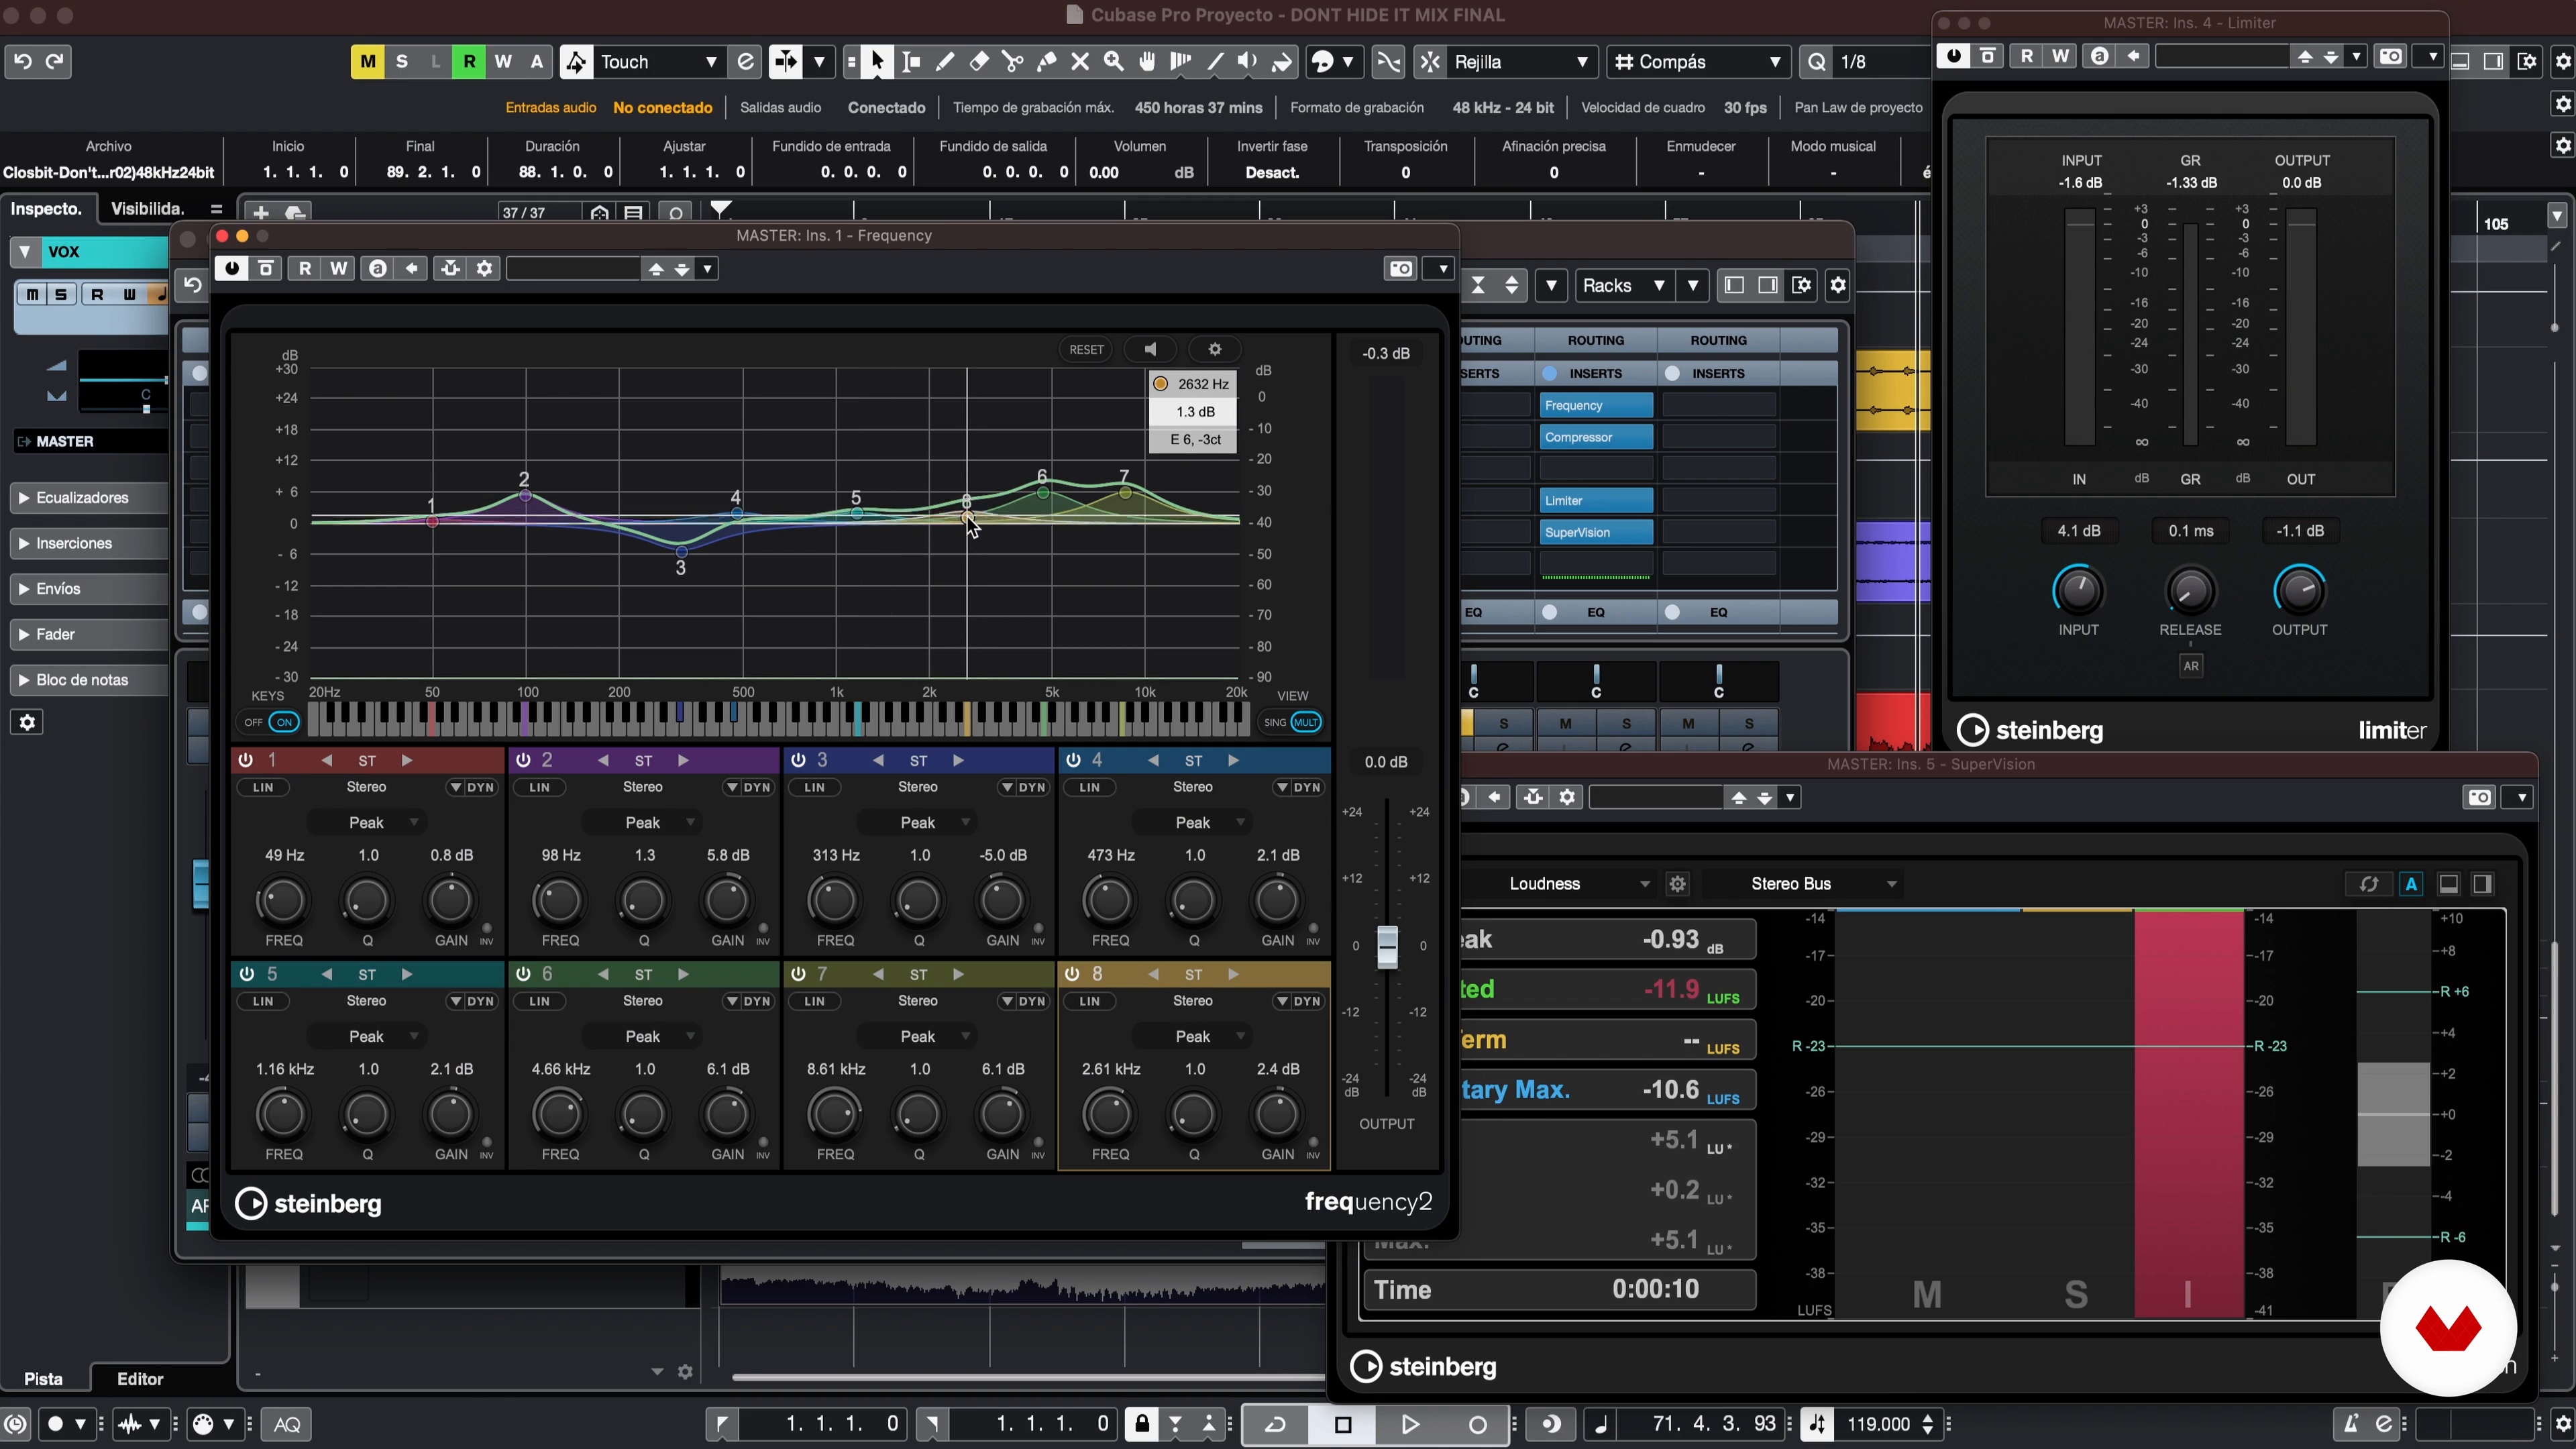Switch to the Inspector tab

pyautogui.click(x=47, y=208)
